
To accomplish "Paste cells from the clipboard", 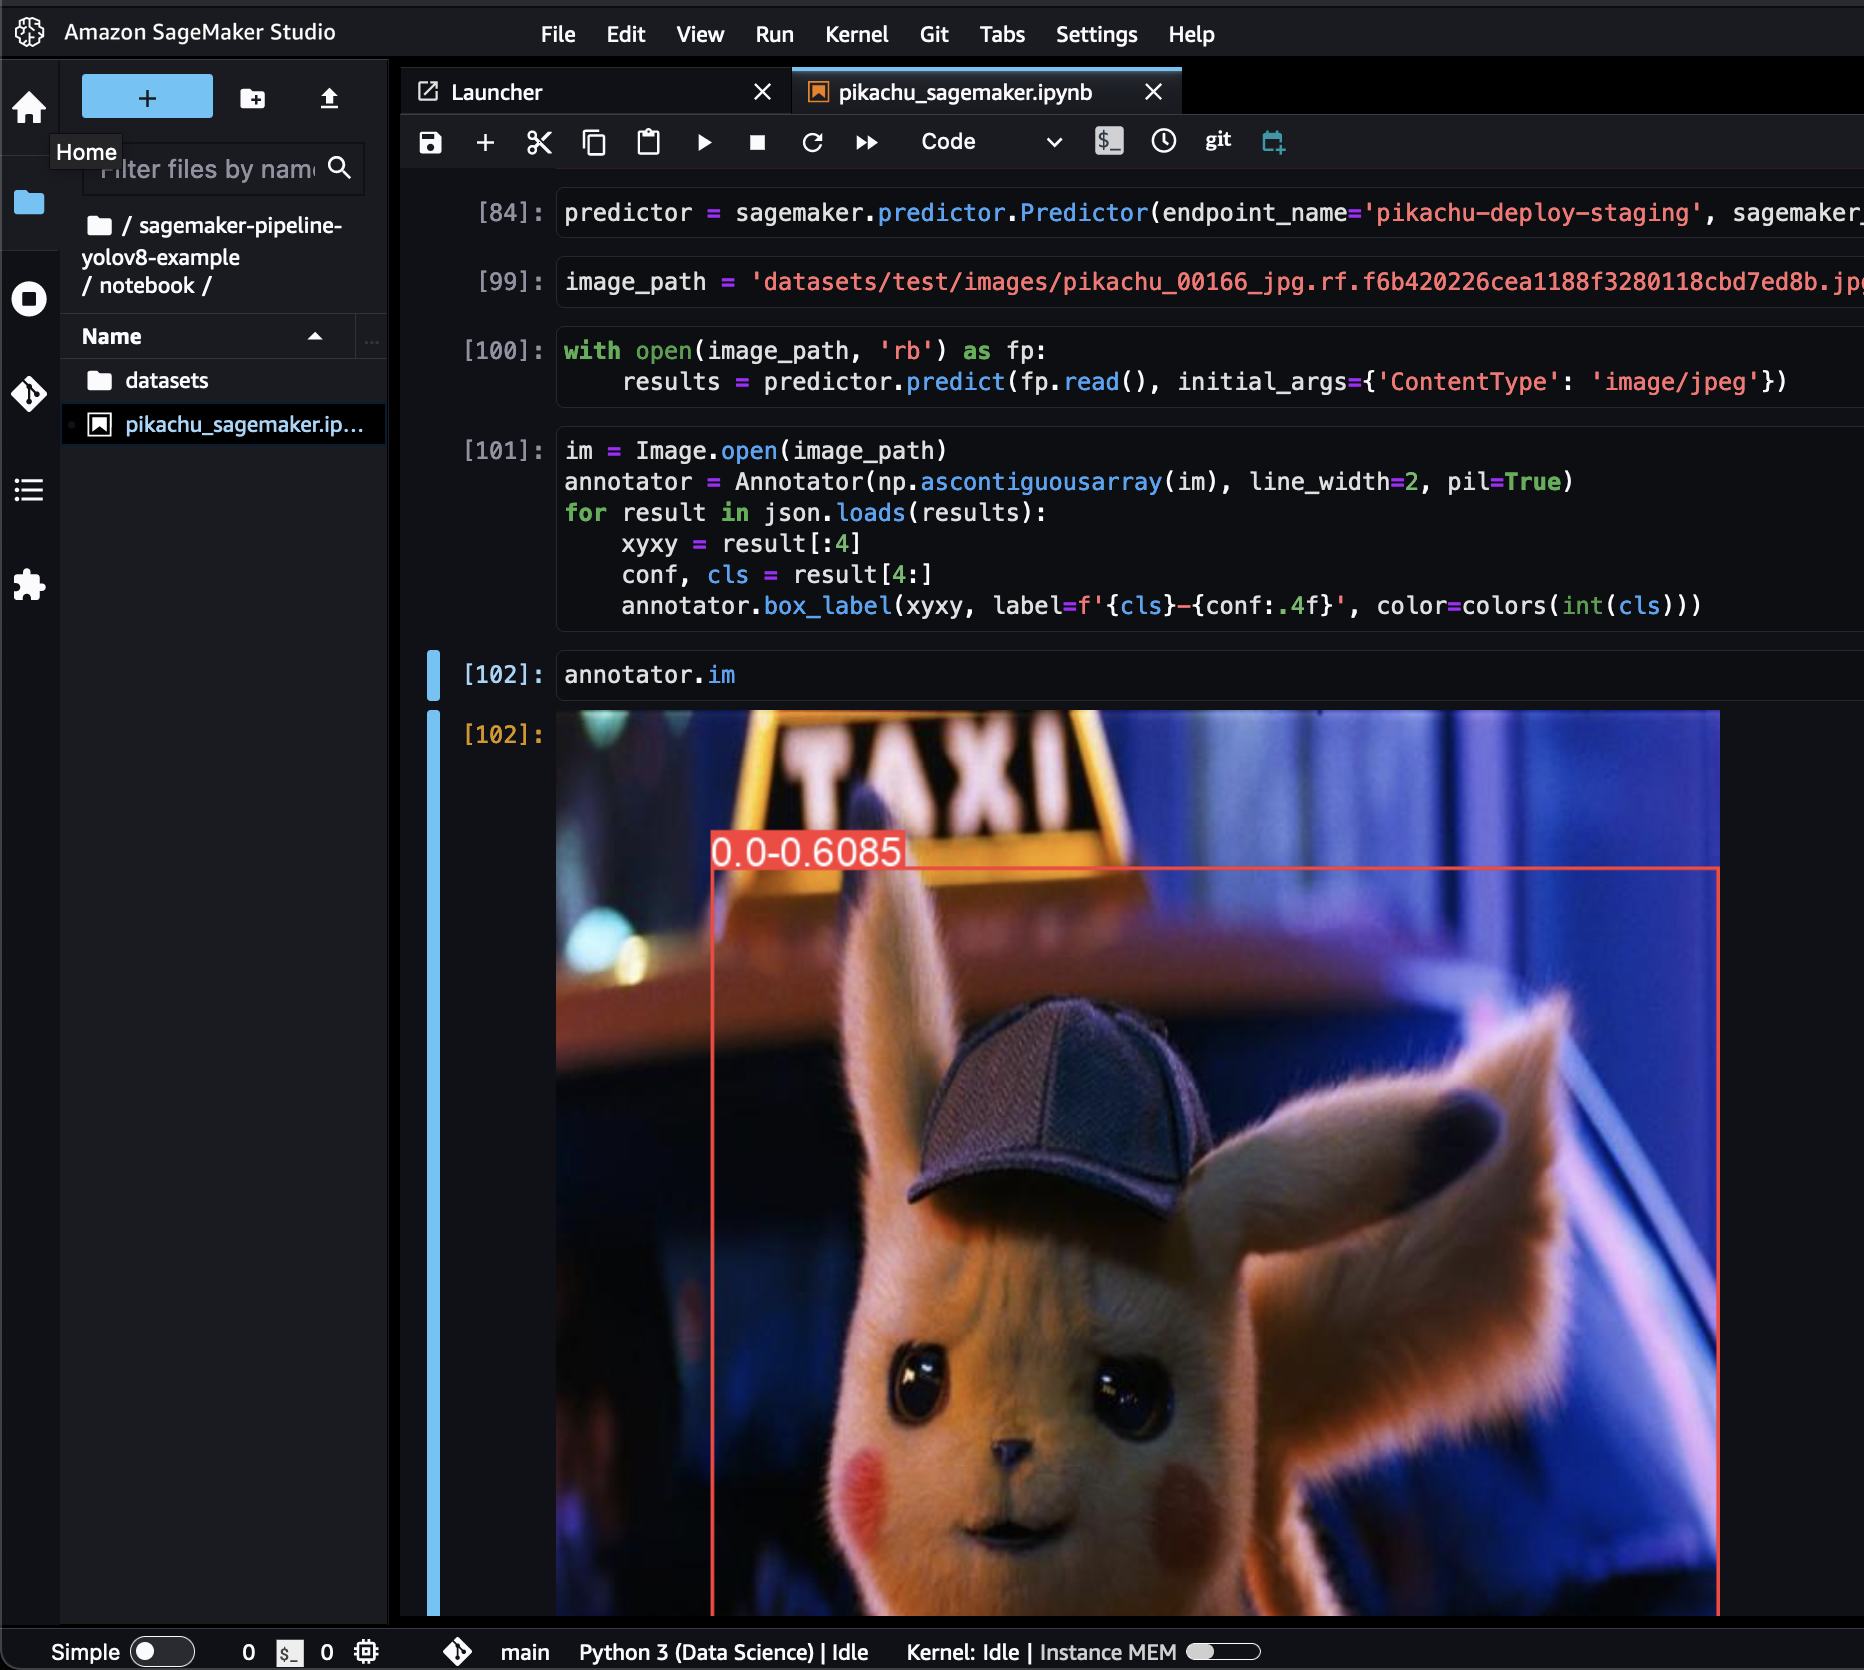I will click(x=648, y=142).
